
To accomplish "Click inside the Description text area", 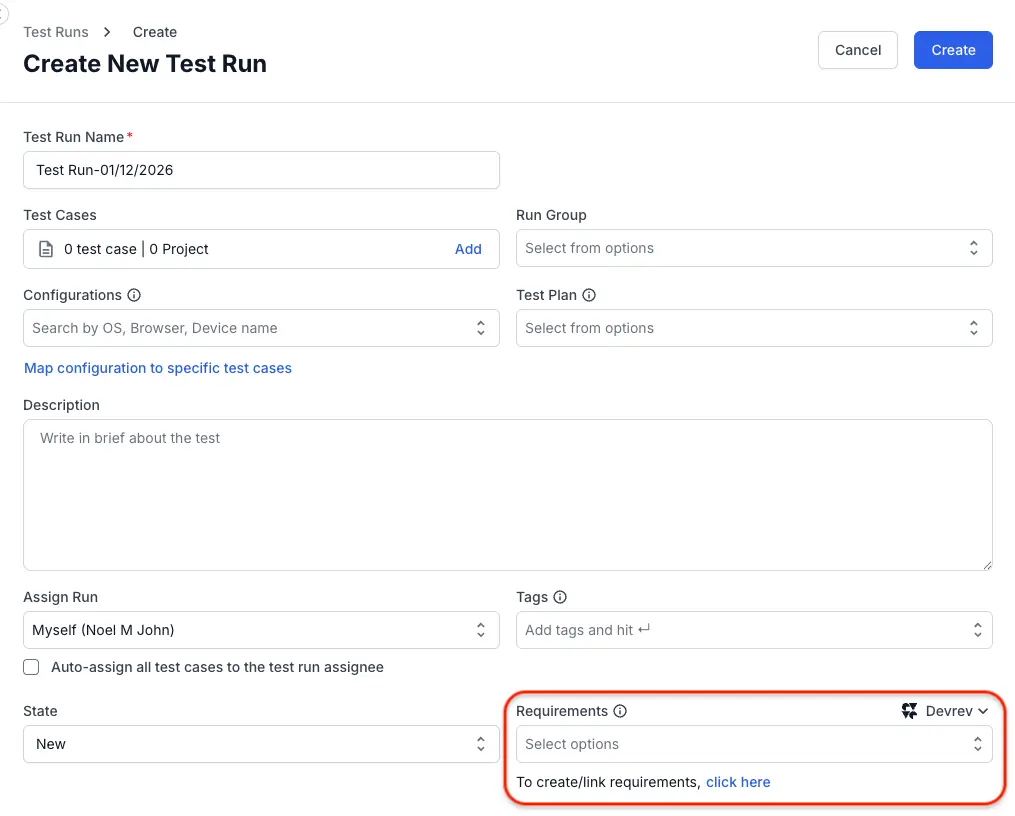I will click(508, 495).
